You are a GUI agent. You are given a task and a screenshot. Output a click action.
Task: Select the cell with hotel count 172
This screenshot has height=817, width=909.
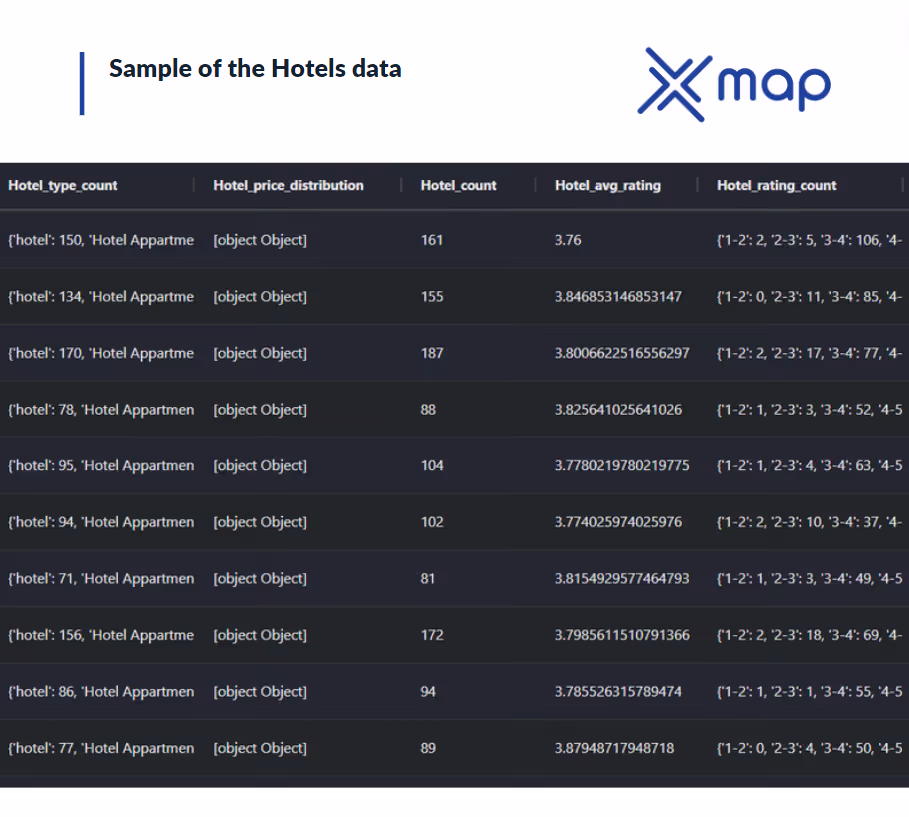pos(432,635)
